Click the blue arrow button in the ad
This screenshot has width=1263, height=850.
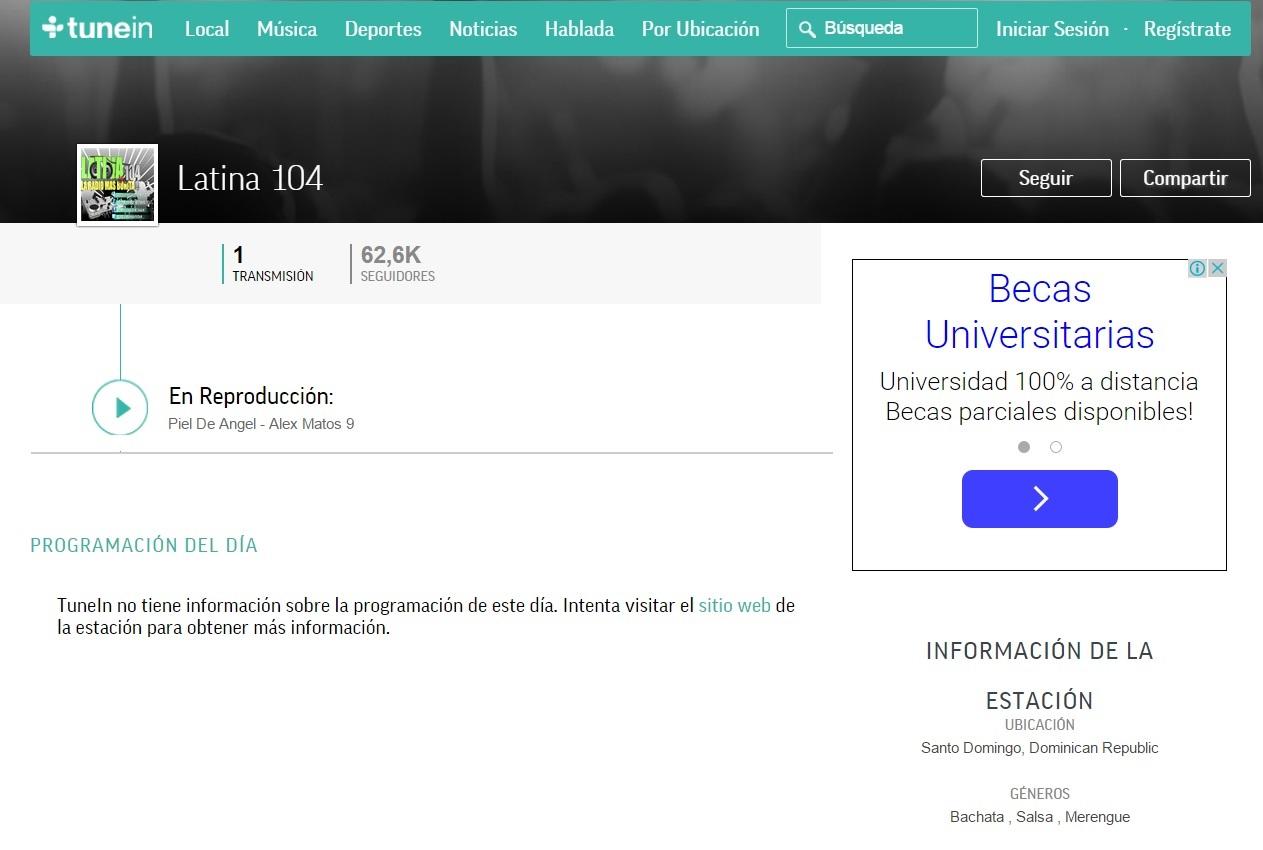click(1039, 499)
